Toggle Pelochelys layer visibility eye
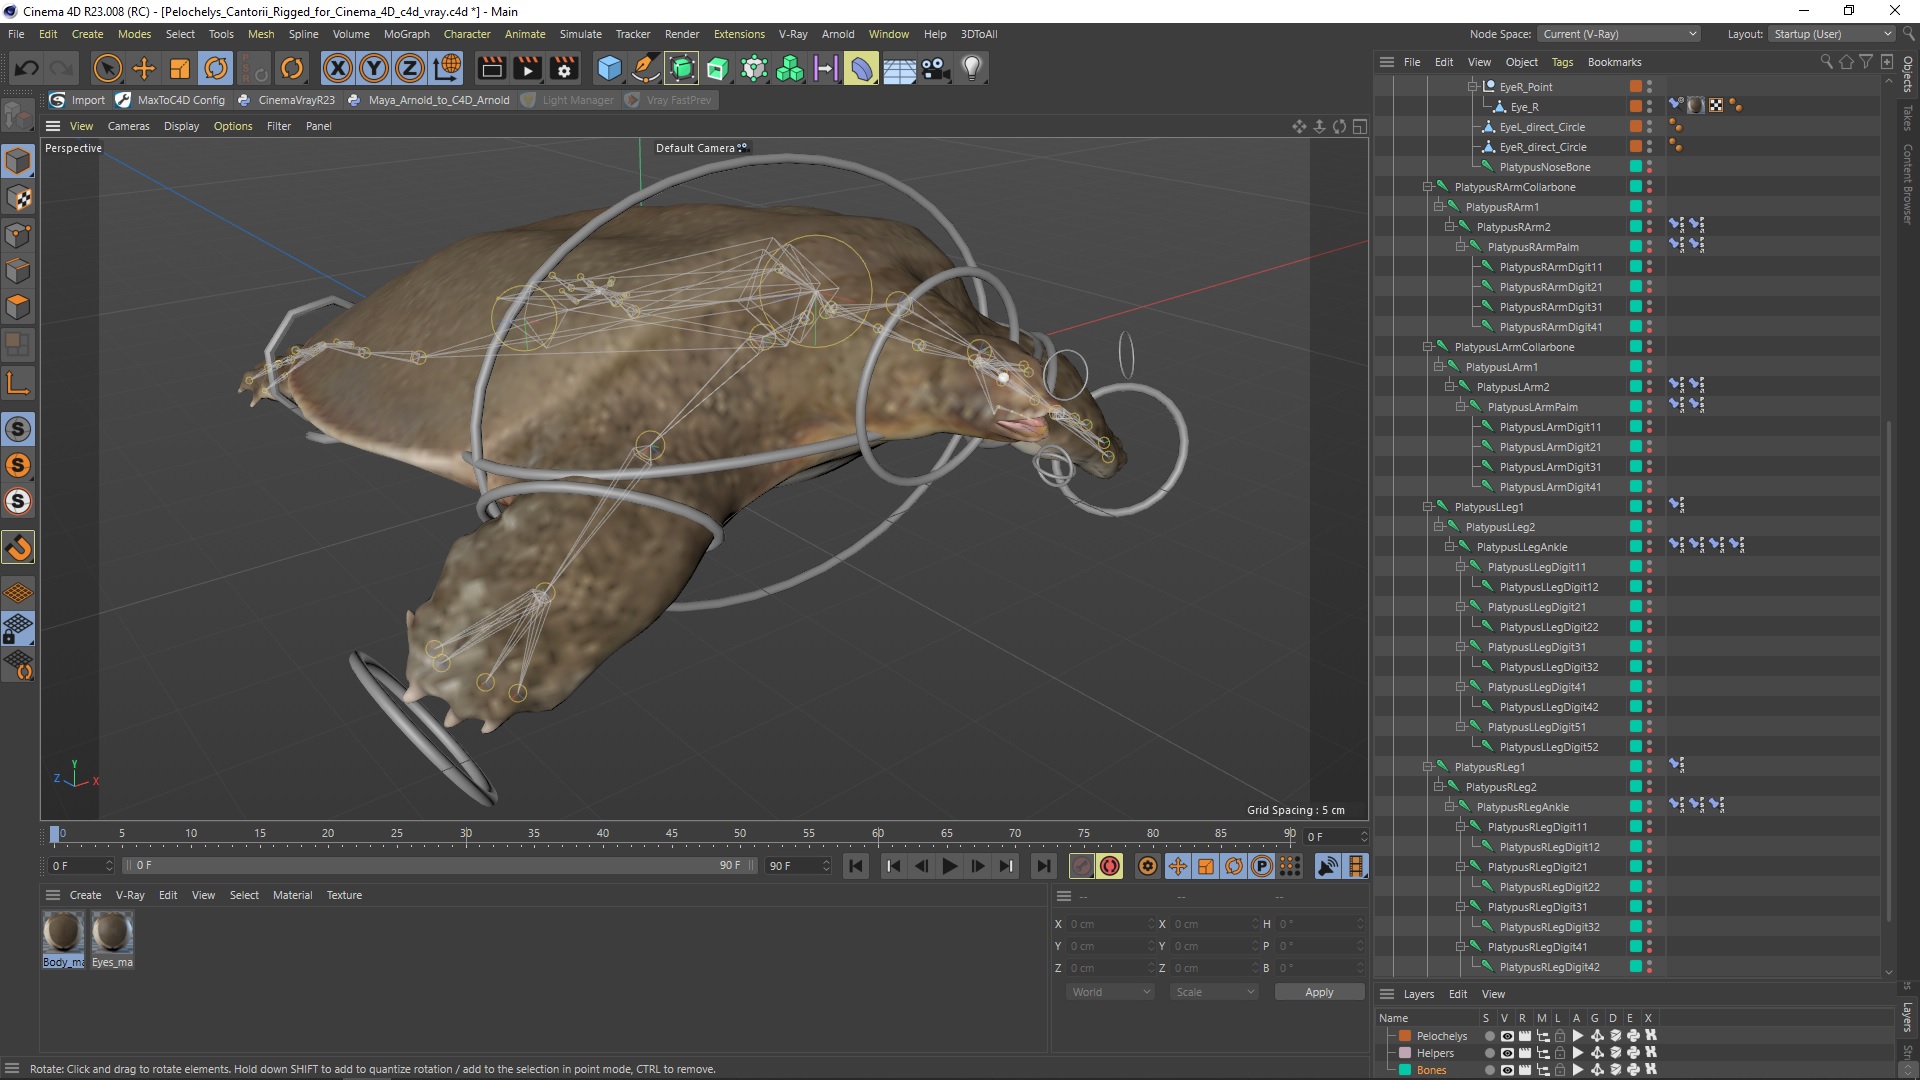 (x=1506, y=1036)
